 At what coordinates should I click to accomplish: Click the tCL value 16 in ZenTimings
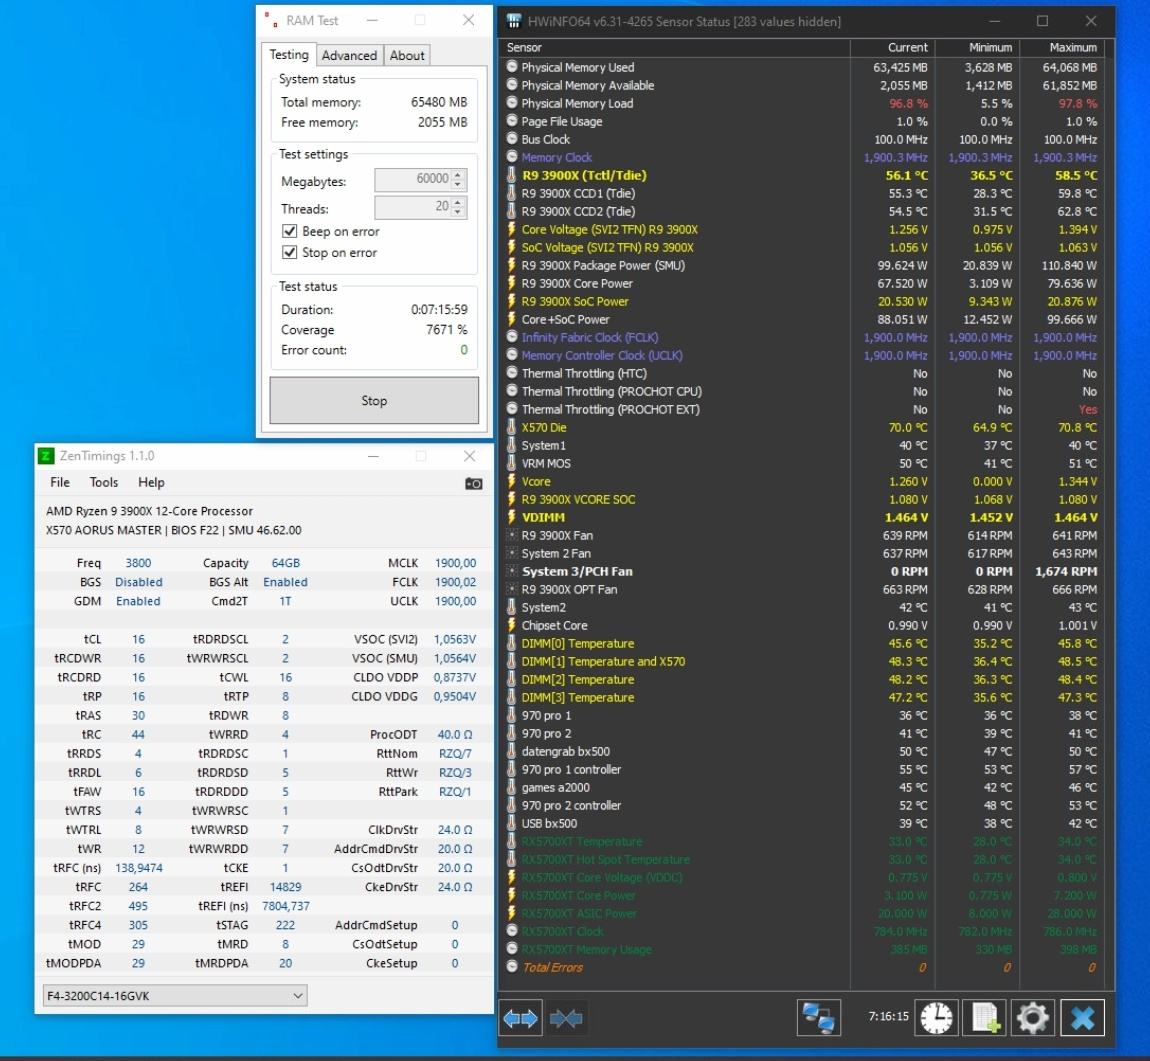(139, 639)
